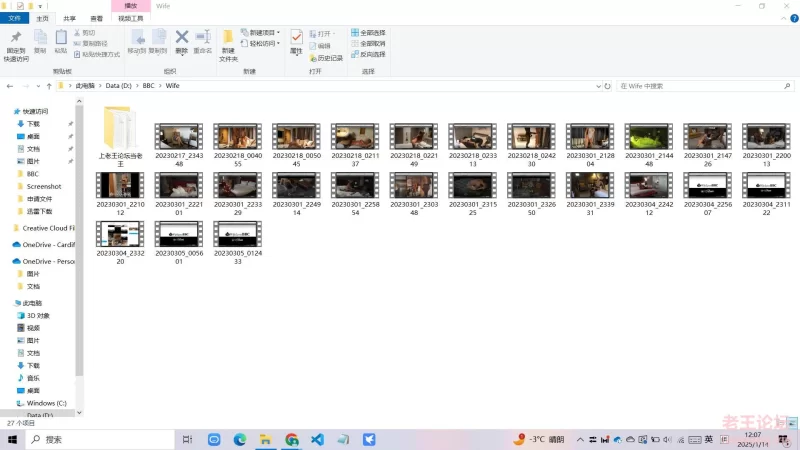Click 复制路径 (Copy path) in the ribbon

[x=91, y=43]
